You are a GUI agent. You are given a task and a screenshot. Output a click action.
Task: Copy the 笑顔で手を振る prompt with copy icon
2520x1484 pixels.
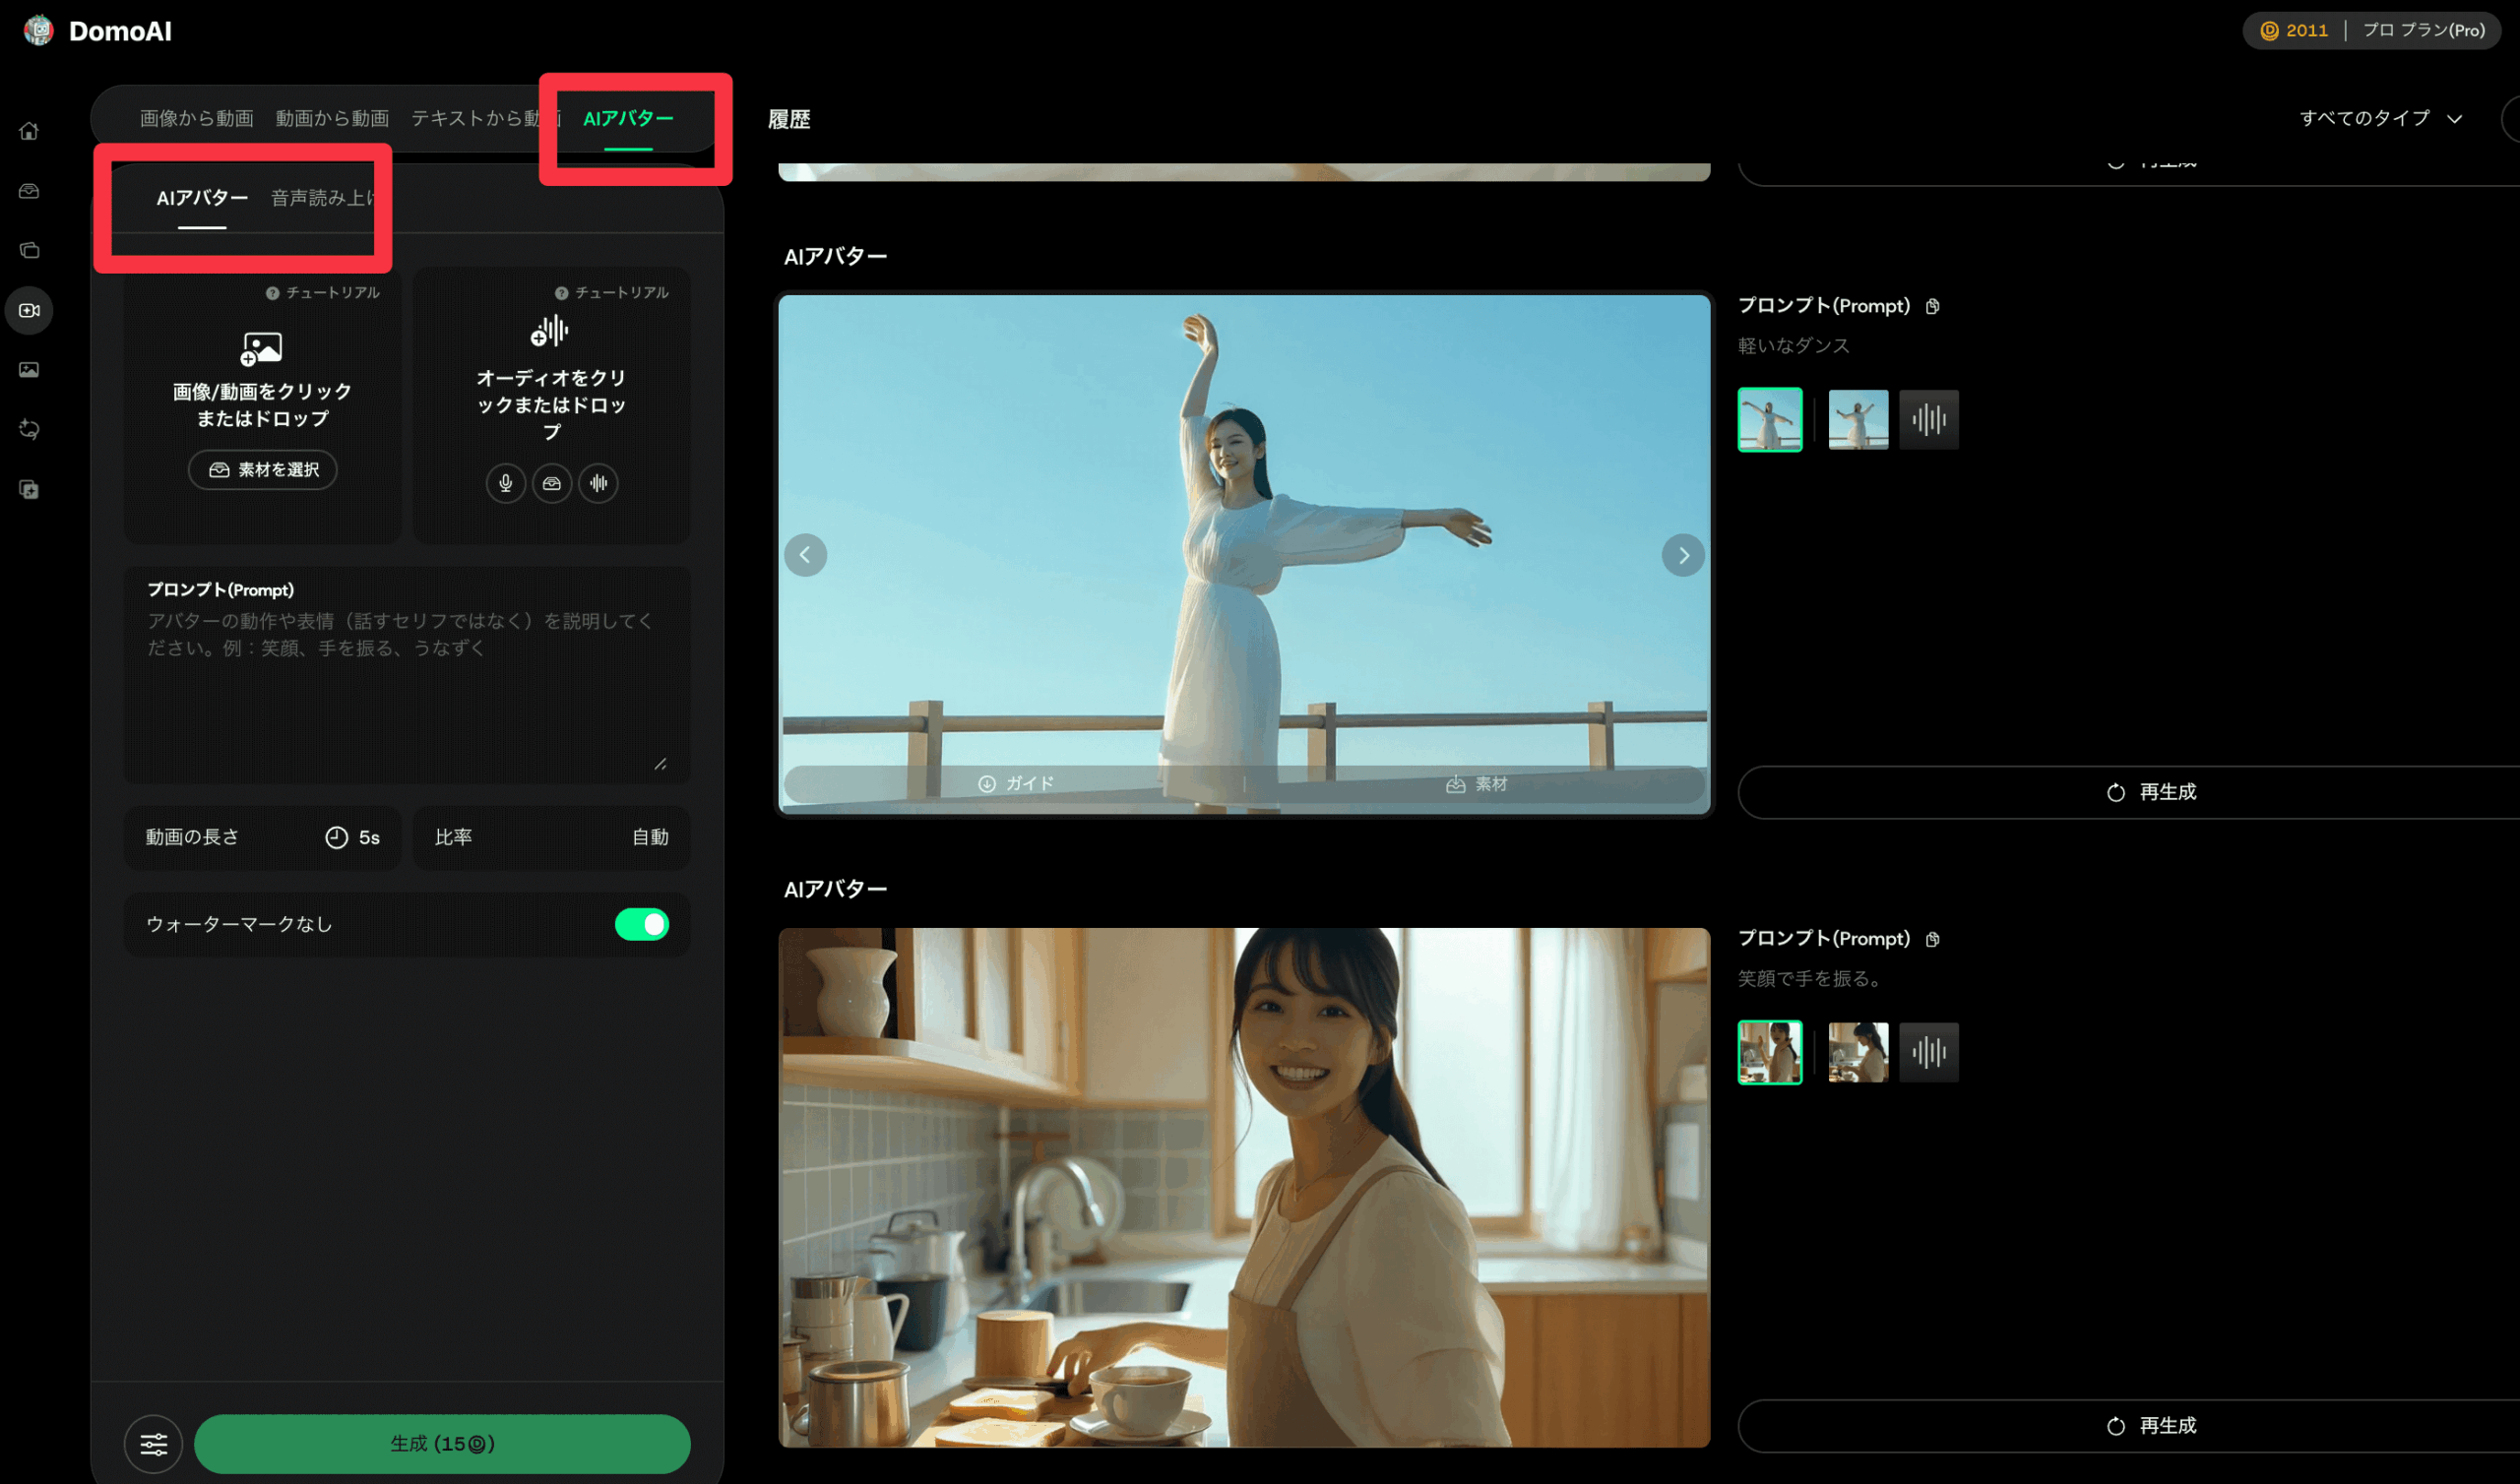click(x=1933, y=938)
